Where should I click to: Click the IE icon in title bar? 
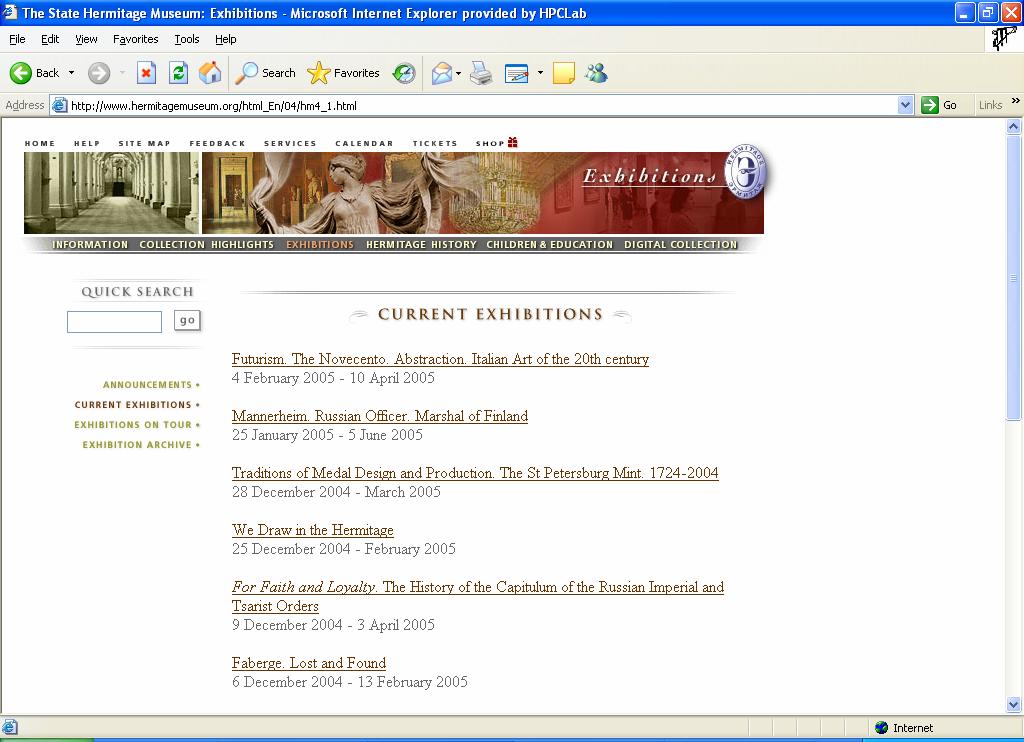coord(10,12)
